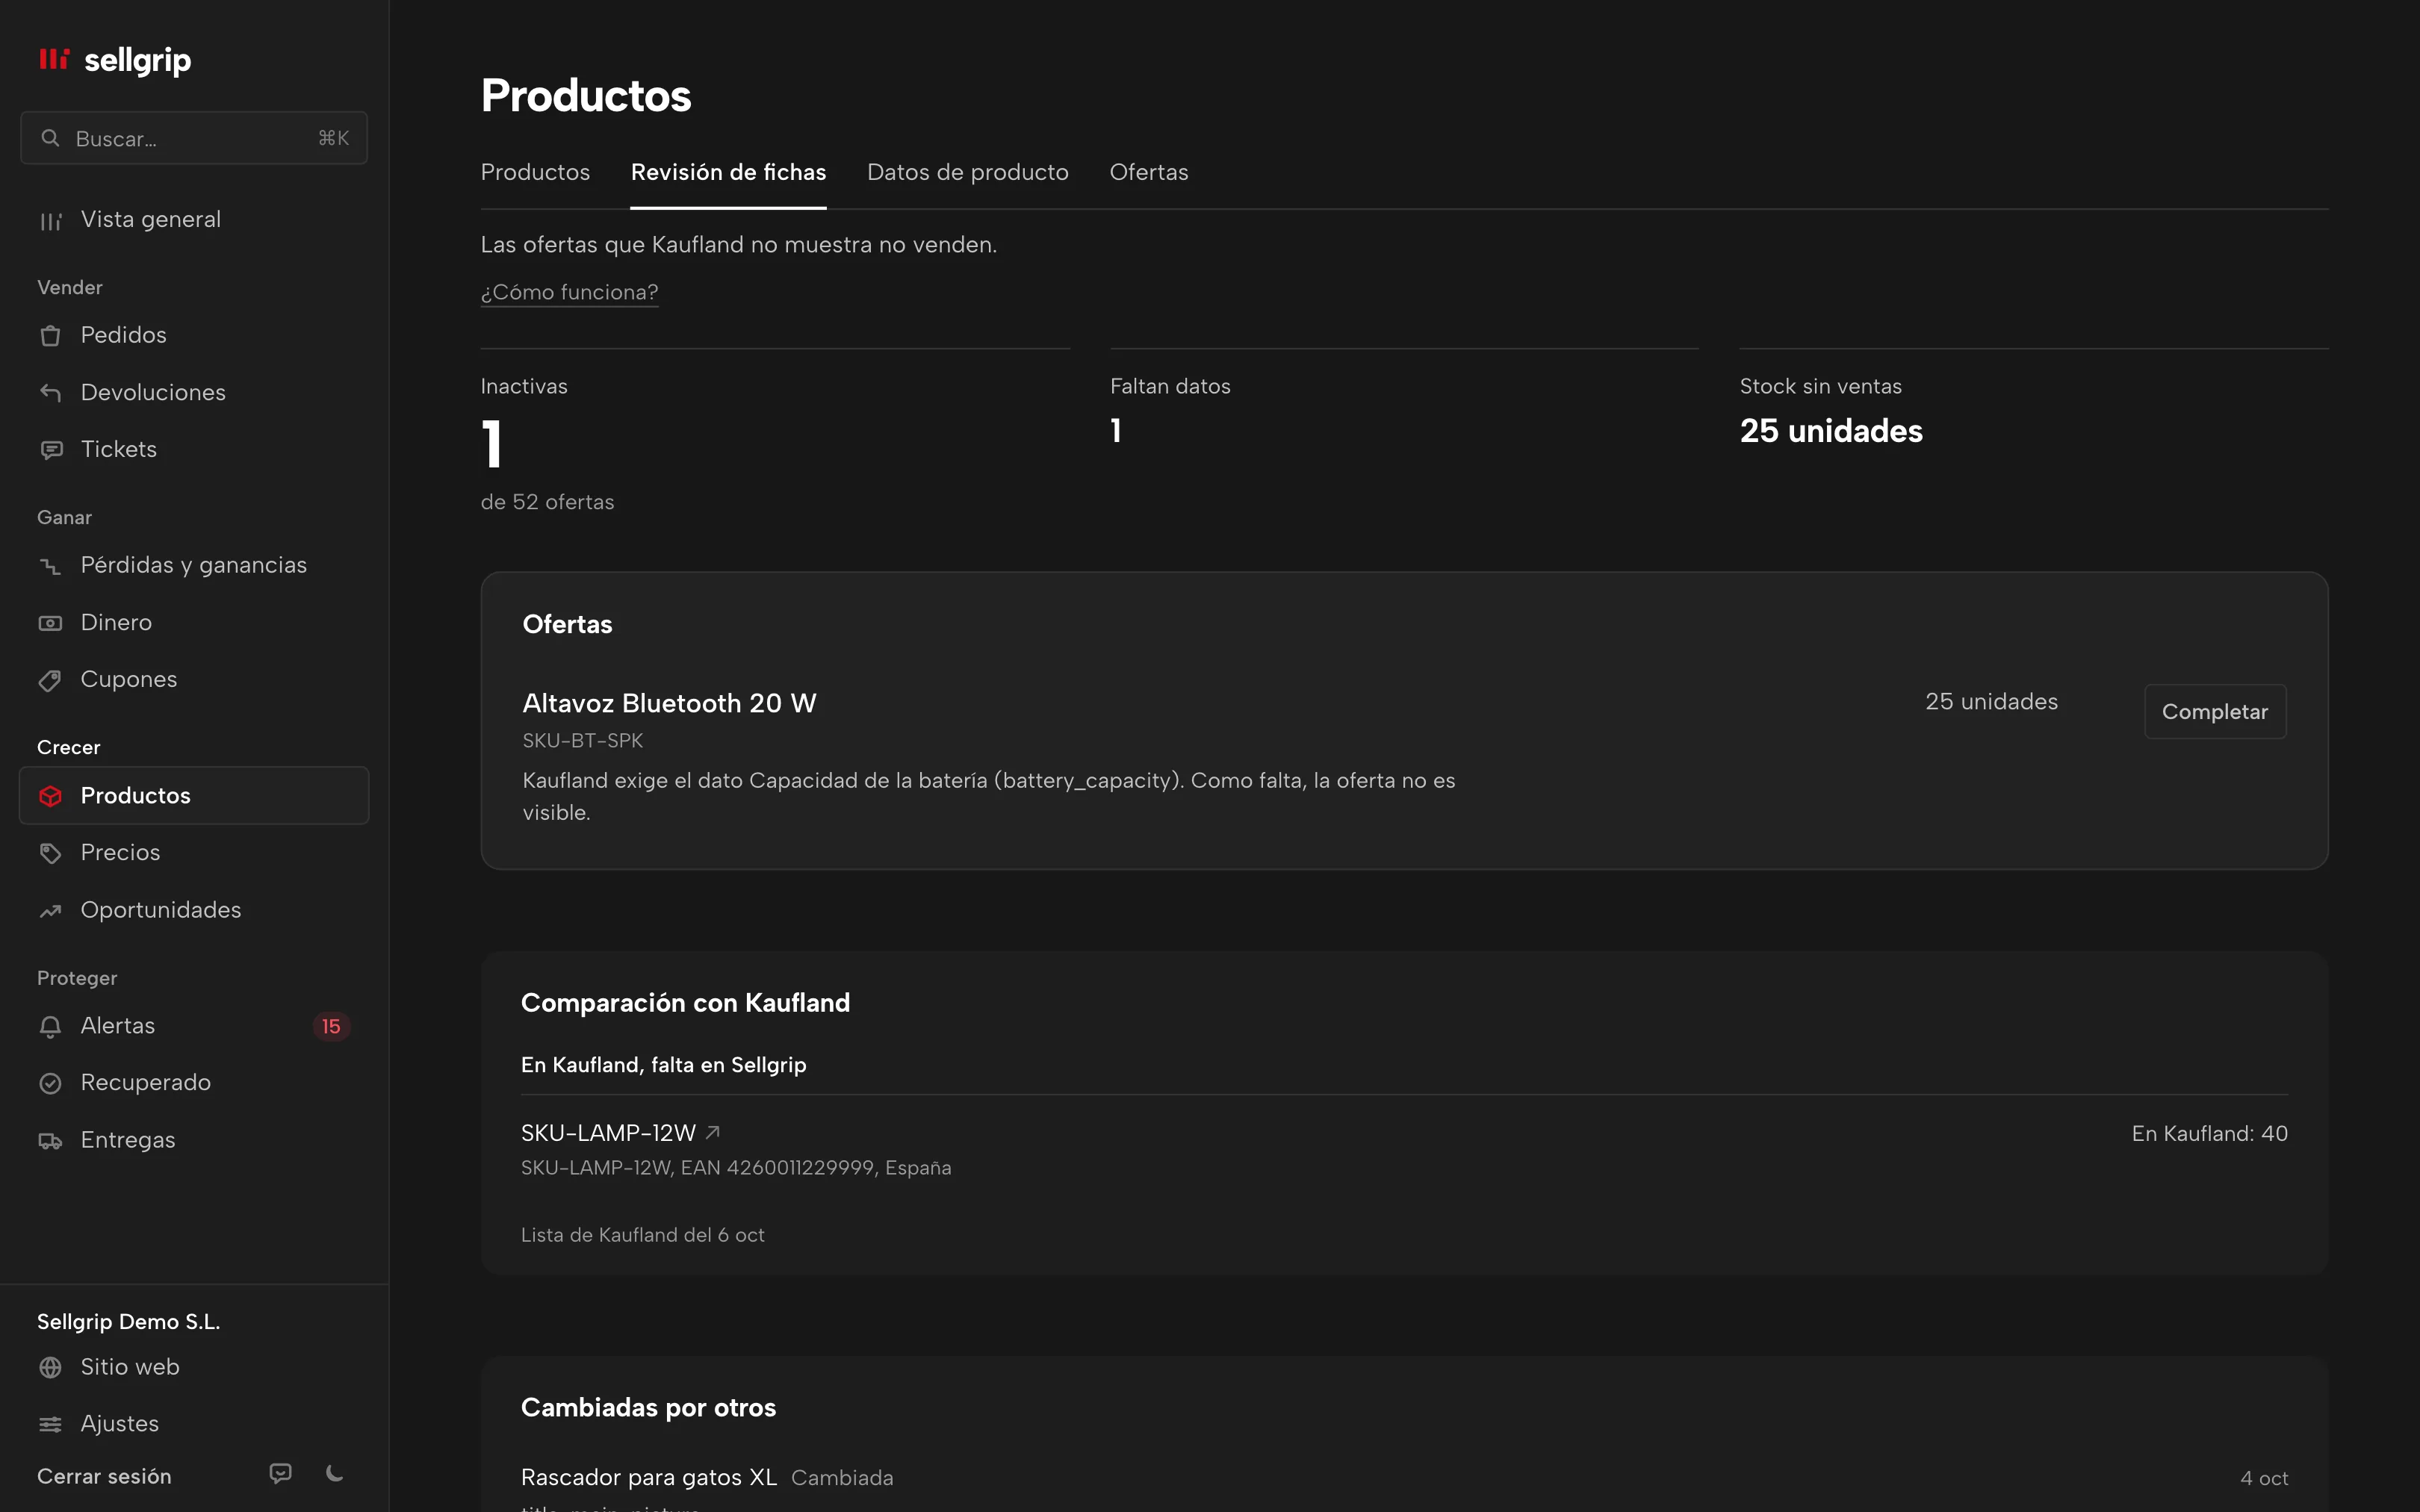
Task: Click the search magnifier icon
Action: (x=50, y=138)
